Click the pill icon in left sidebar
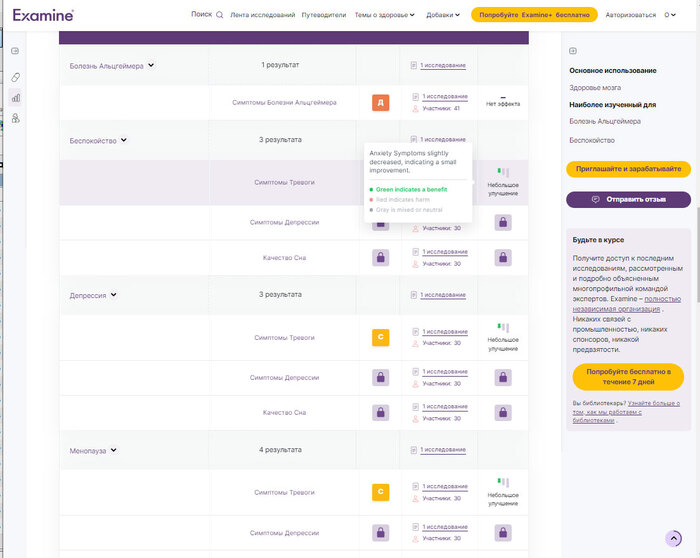 [16, 77]
